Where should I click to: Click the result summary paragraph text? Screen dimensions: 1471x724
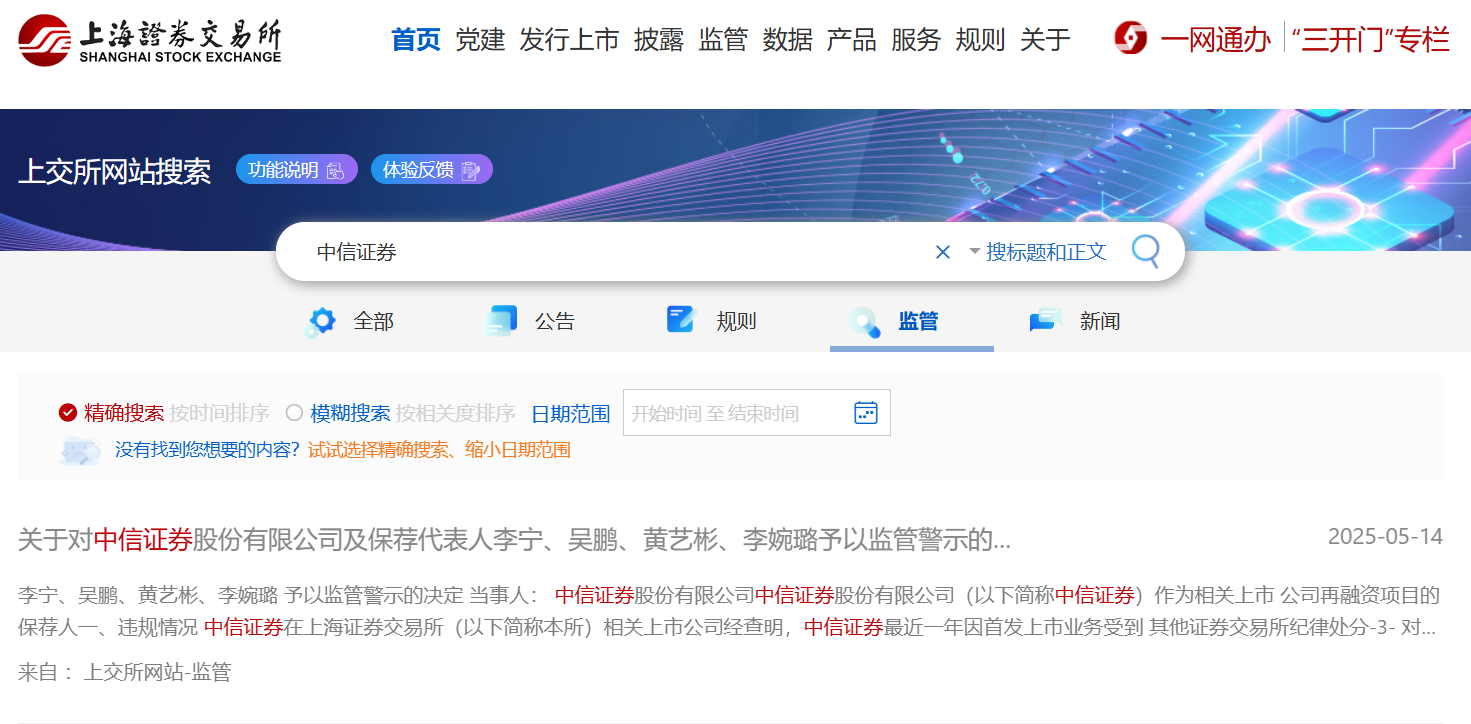[729, 612]
